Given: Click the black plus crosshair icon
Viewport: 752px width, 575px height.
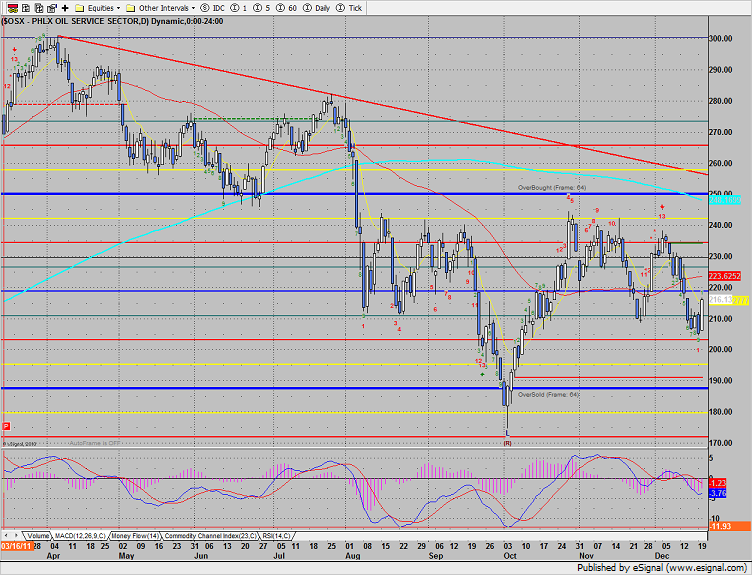Looking at the screenshot, I should tap(66, 6).
